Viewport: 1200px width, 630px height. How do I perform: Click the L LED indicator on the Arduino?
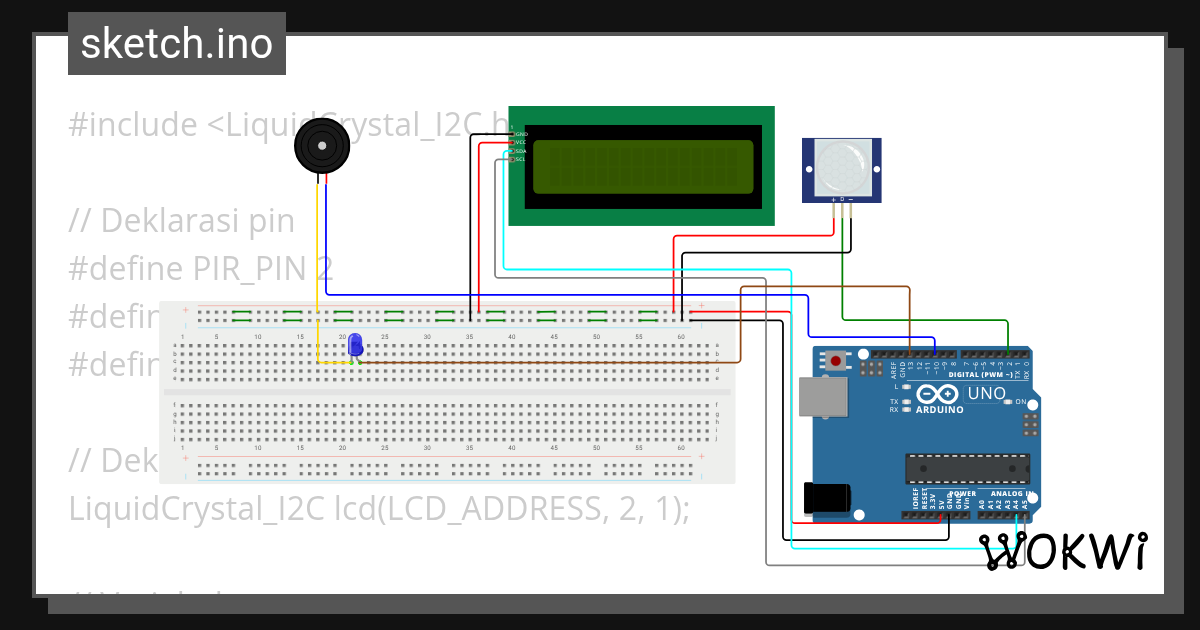[906, 386]
